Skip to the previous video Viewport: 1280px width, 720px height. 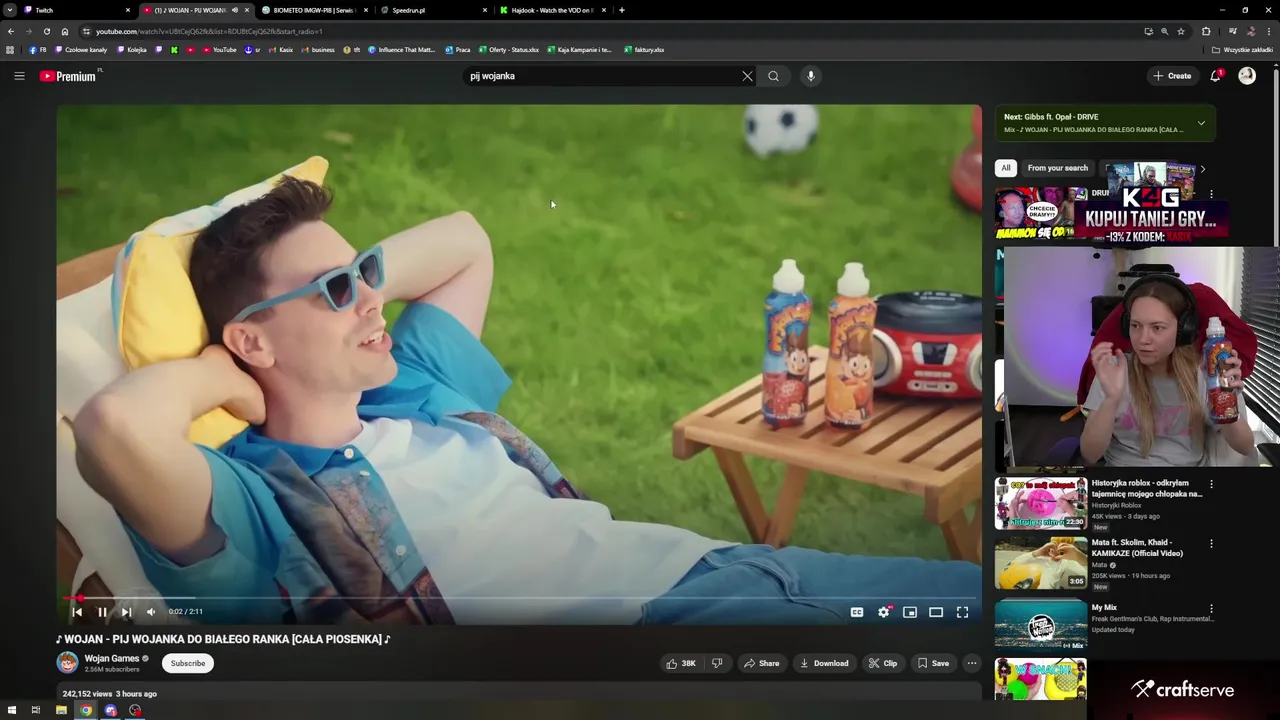click(x=77, y=612)
